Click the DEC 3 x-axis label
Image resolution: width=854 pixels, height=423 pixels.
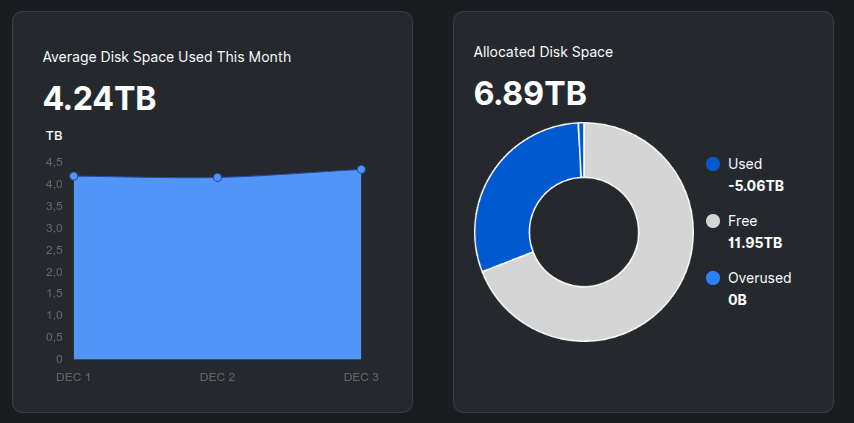click(x=361, y=377)
